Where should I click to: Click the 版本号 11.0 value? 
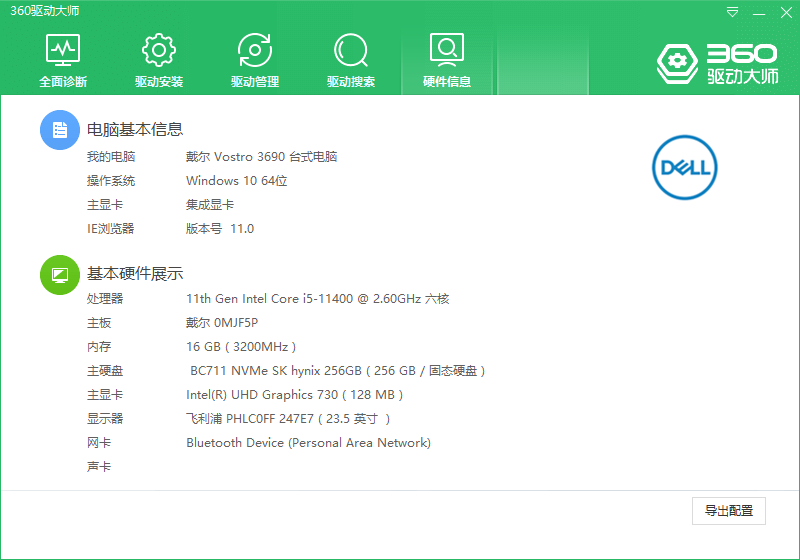coord(220,228)
